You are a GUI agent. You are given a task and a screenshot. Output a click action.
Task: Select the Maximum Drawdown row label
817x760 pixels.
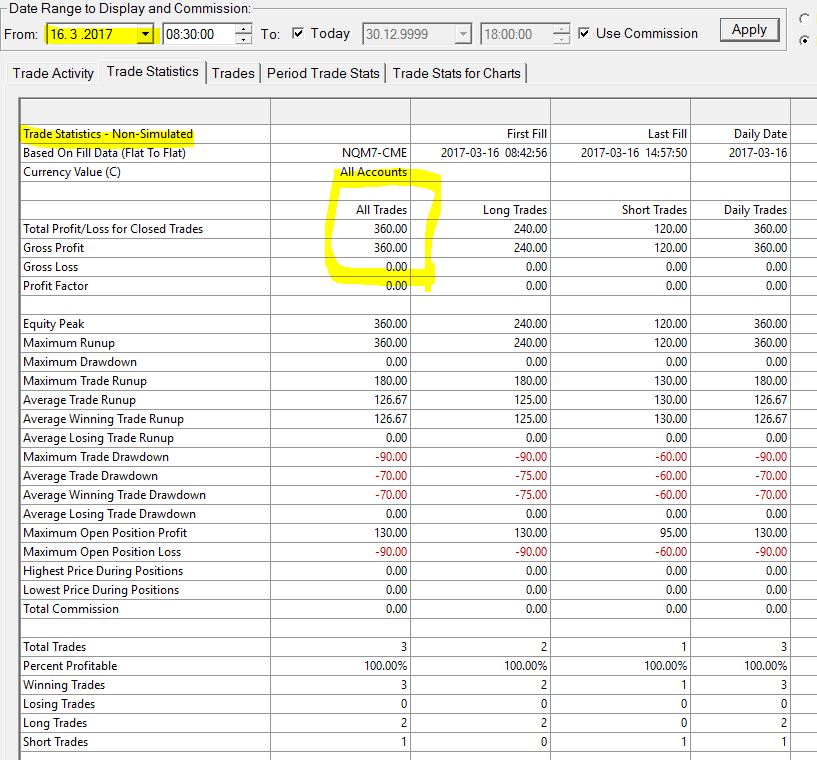(80, 362)
